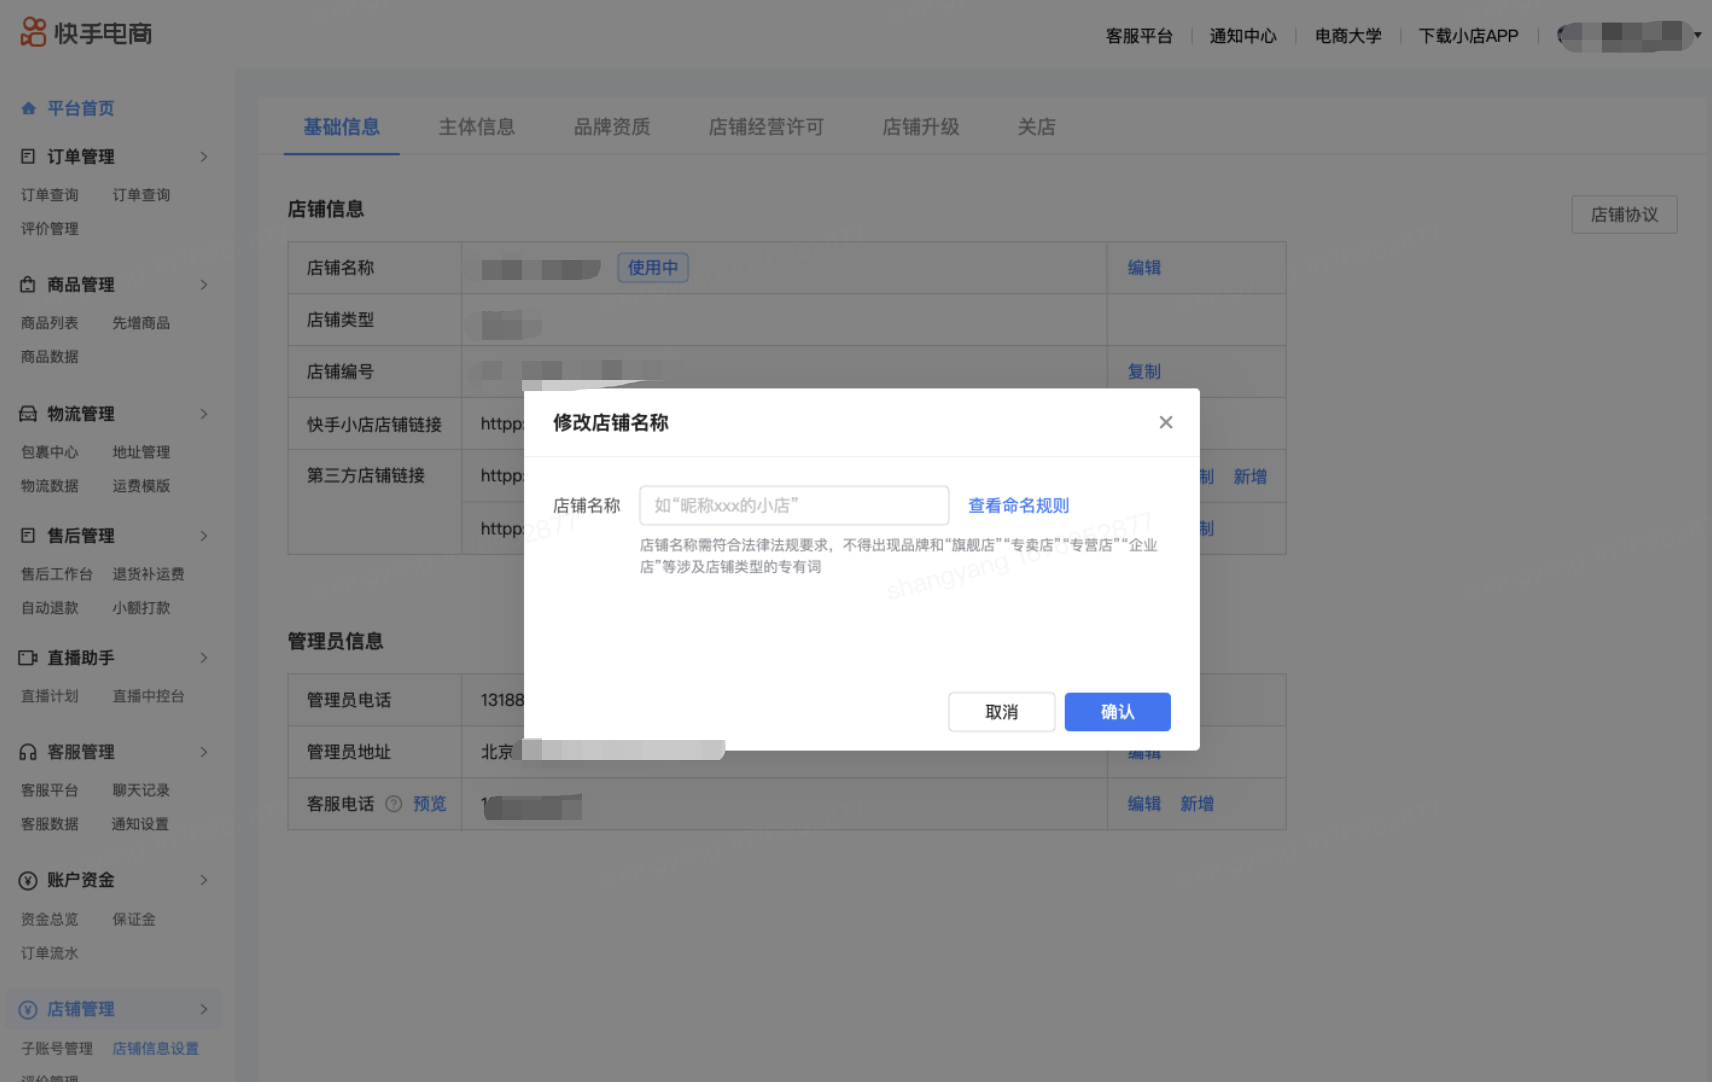Click the help icon beside 客服电话
1712x1082 pixels.
click(x=394, y=804)
